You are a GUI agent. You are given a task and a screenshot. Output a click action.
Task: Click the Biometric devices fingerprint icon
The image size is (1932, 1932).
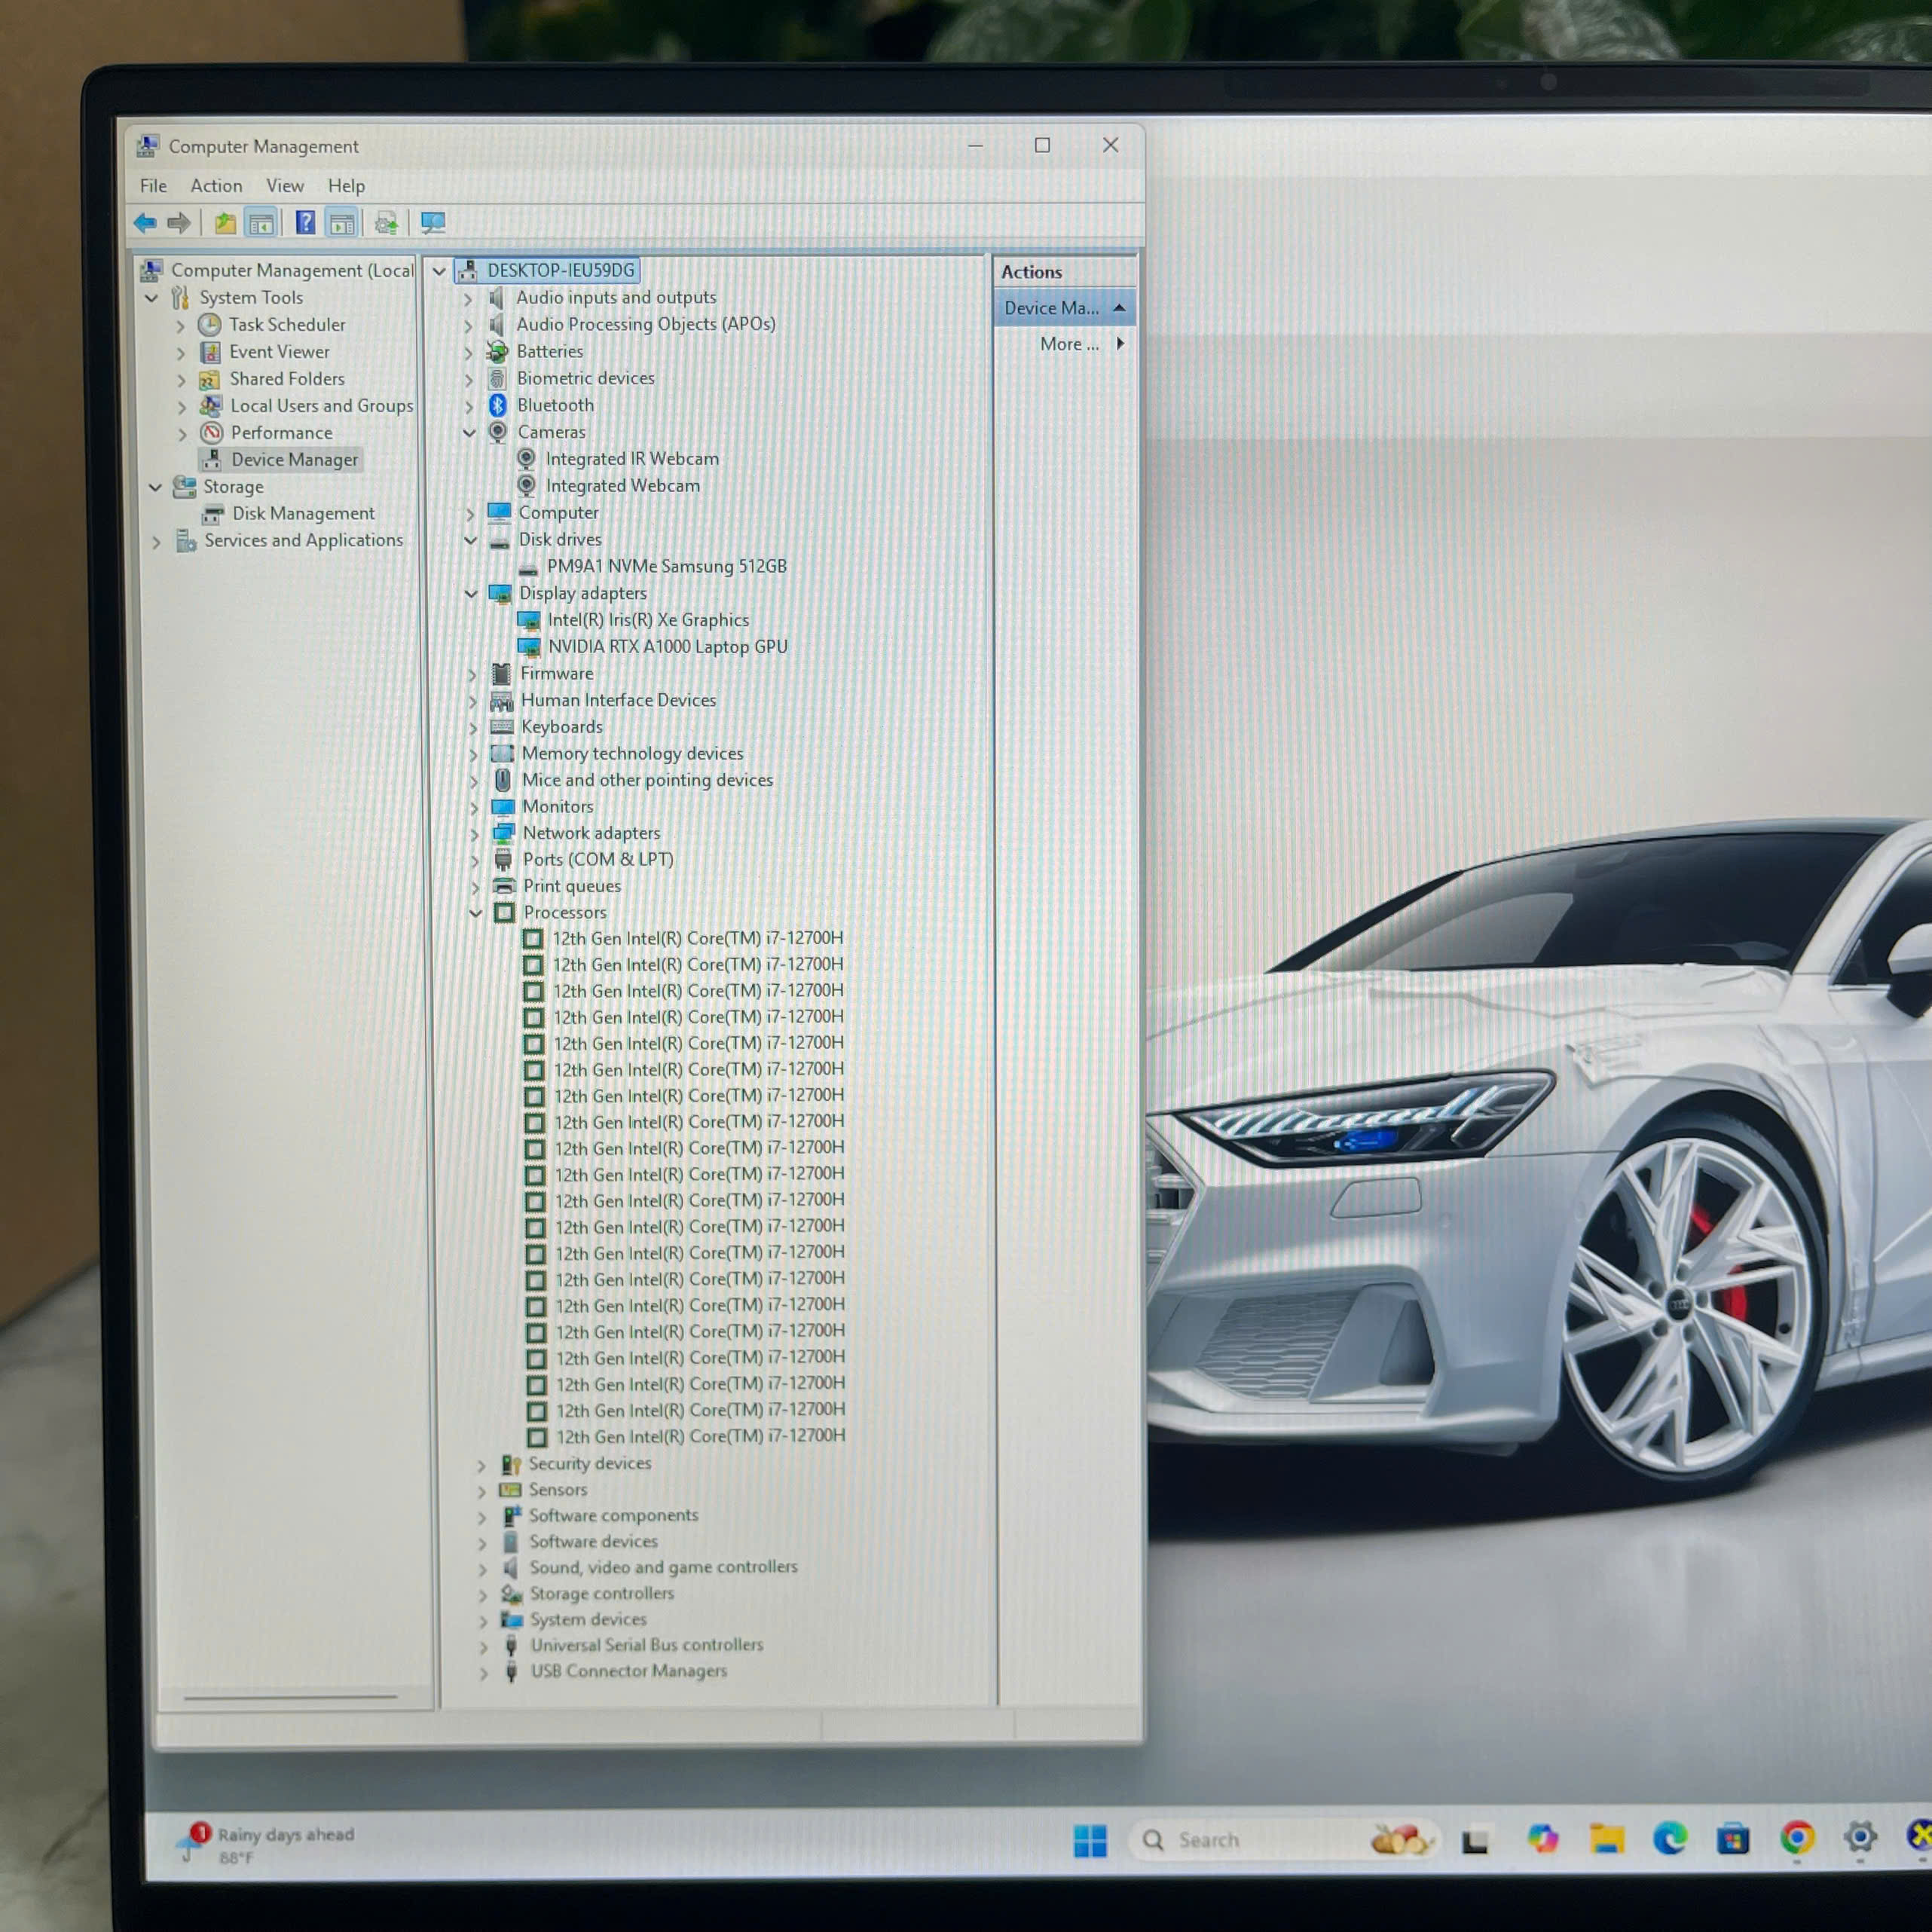click(x=497, y=378)
